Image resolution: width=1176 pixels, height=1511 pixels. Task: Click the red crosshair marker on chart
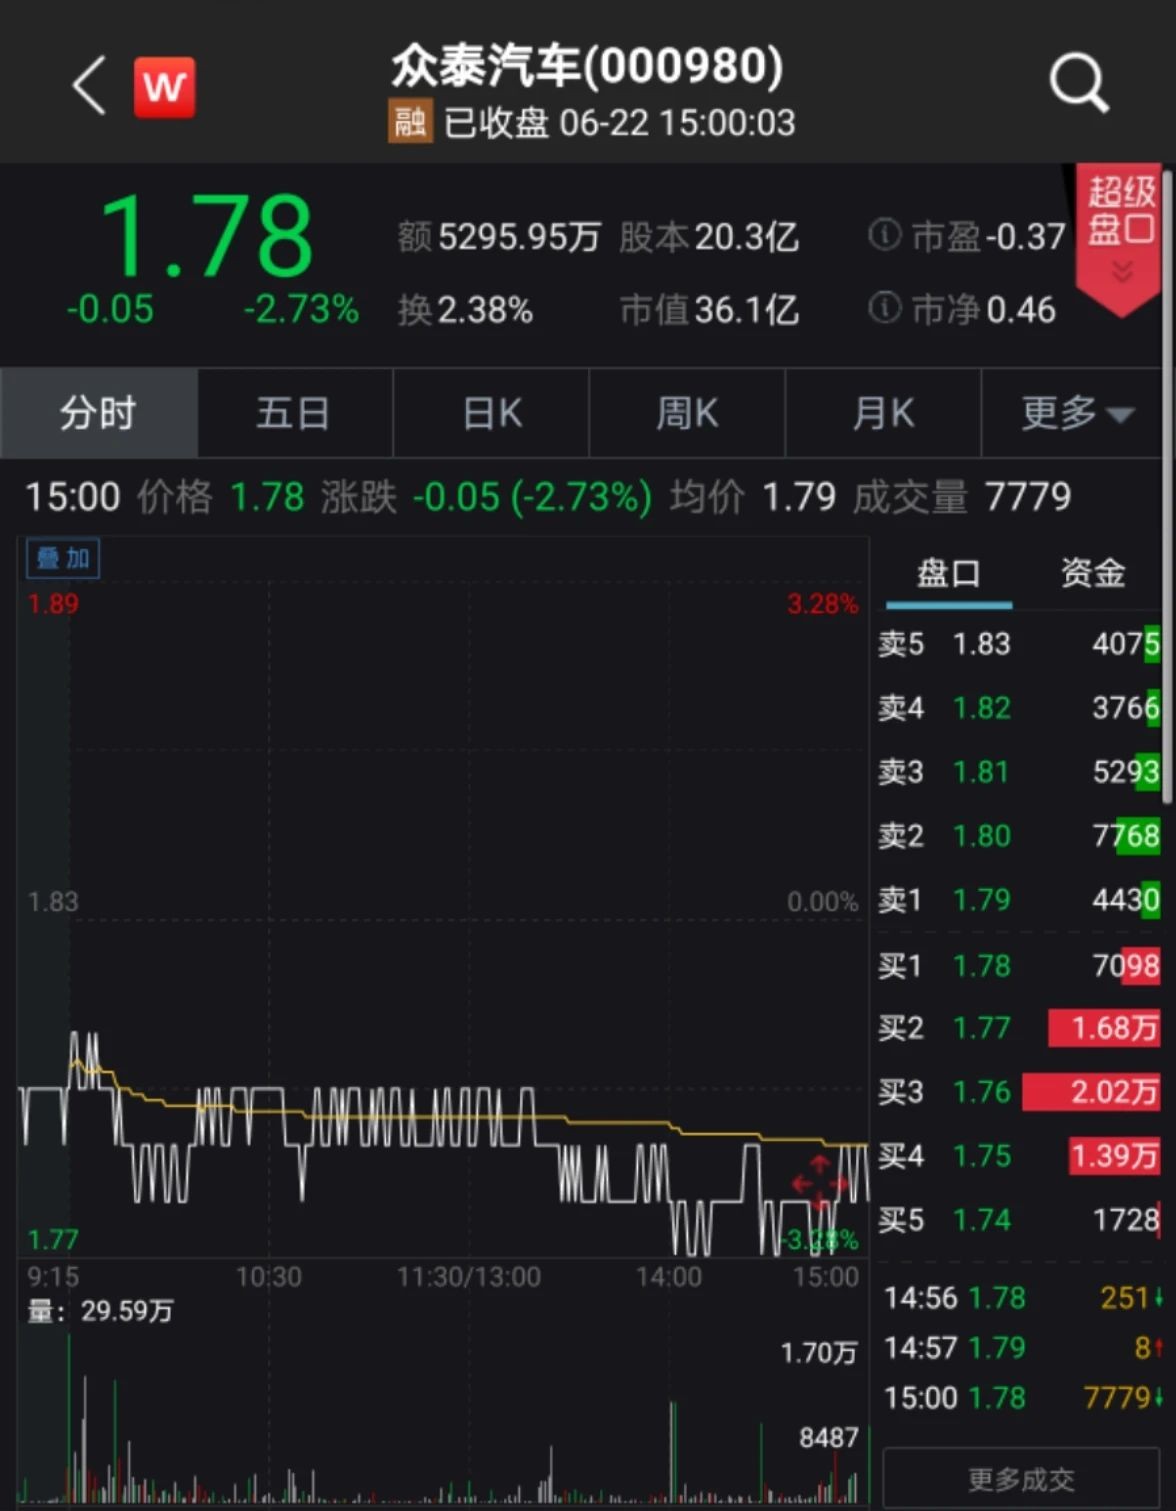(820, 1184)
